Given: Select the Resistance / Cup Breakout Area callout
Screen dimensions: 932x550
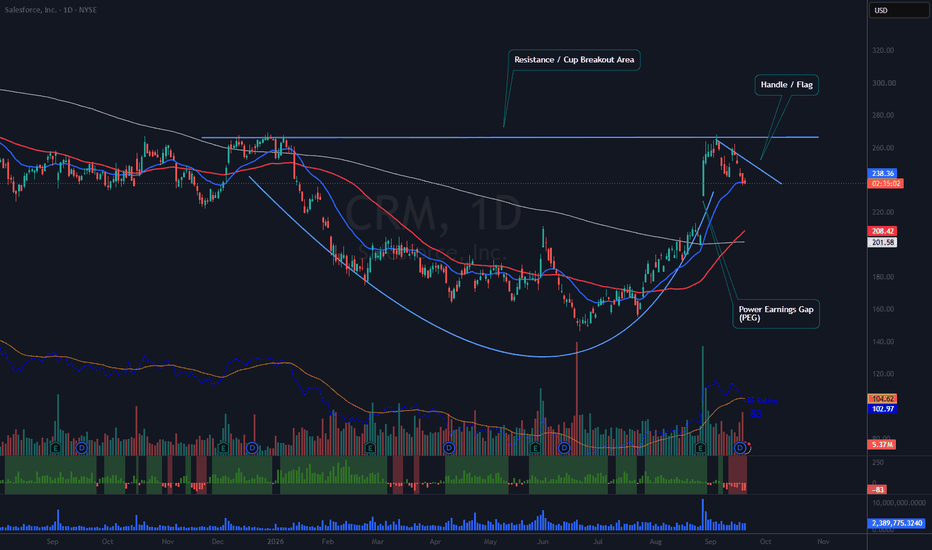Looking at the screenshot, I should click(x=574, y=59).
